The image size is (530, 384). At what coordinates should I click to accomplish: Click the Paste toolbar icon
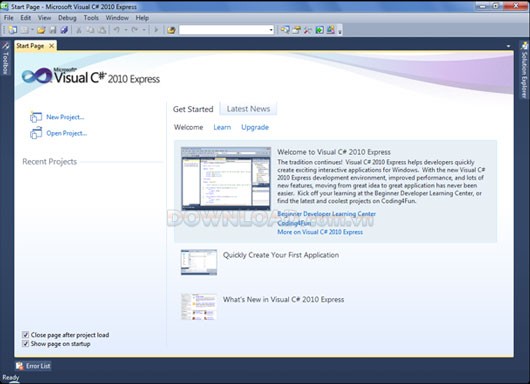(x=102, y=30)
